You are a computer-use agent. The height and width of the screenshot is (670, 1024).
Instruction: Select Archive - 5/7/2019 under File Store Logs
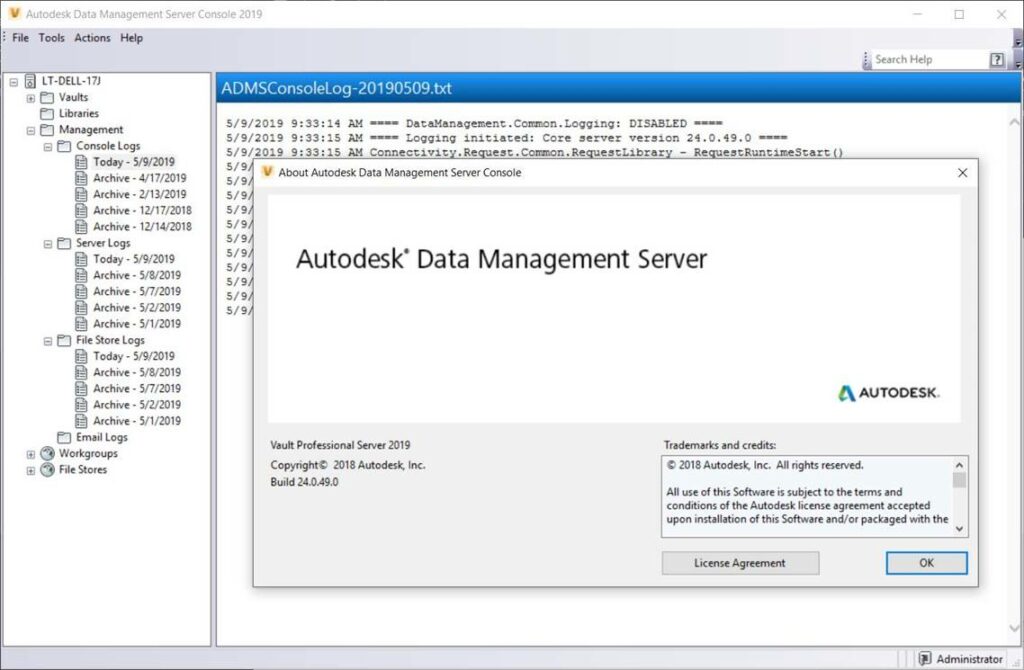(136, 389)
